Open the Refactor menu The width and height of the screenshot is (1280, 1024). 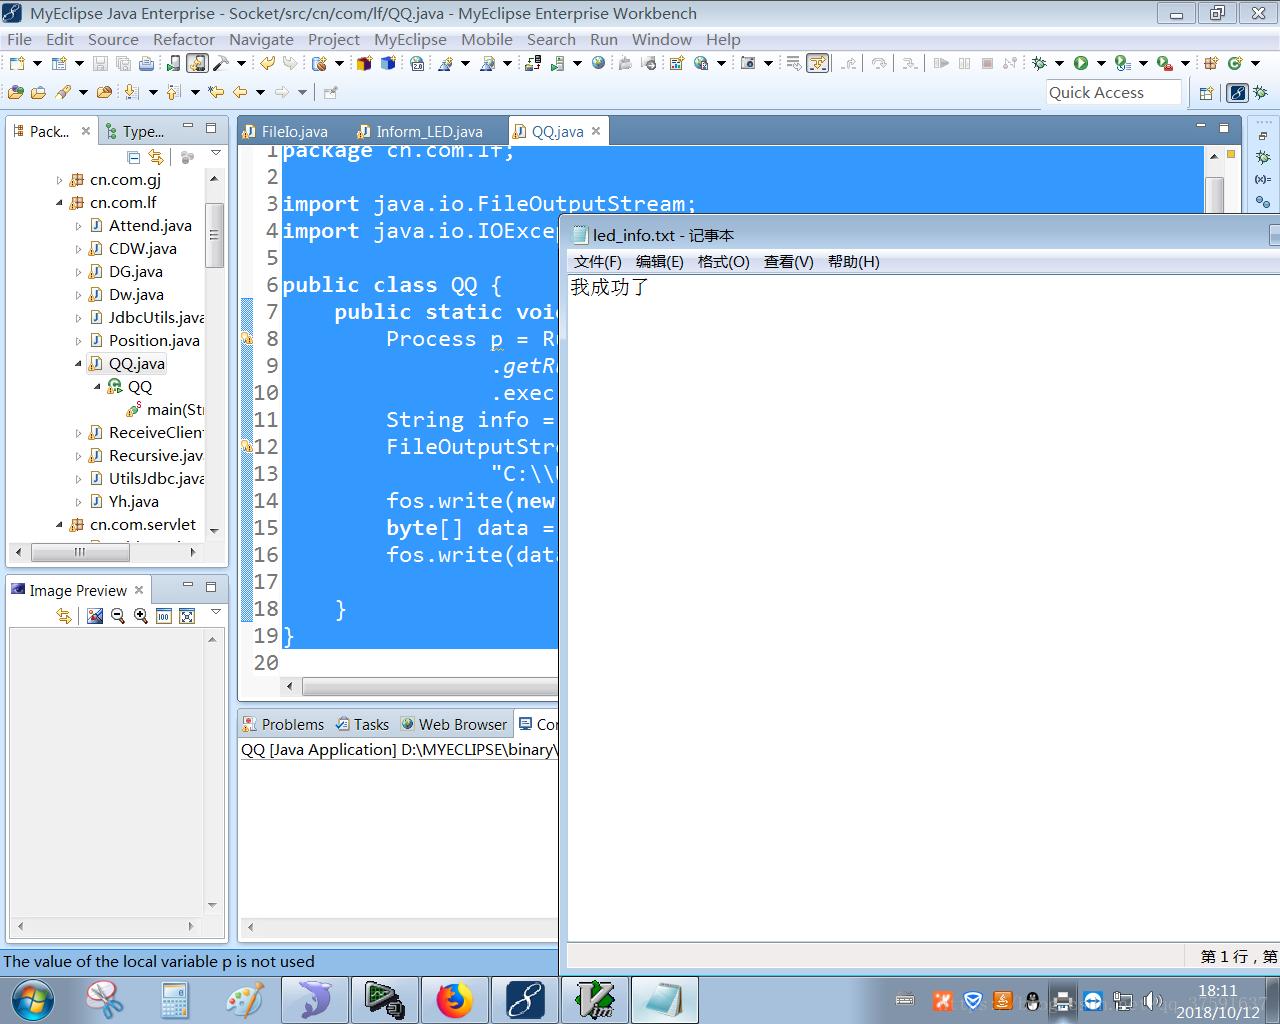click(183, 39)
